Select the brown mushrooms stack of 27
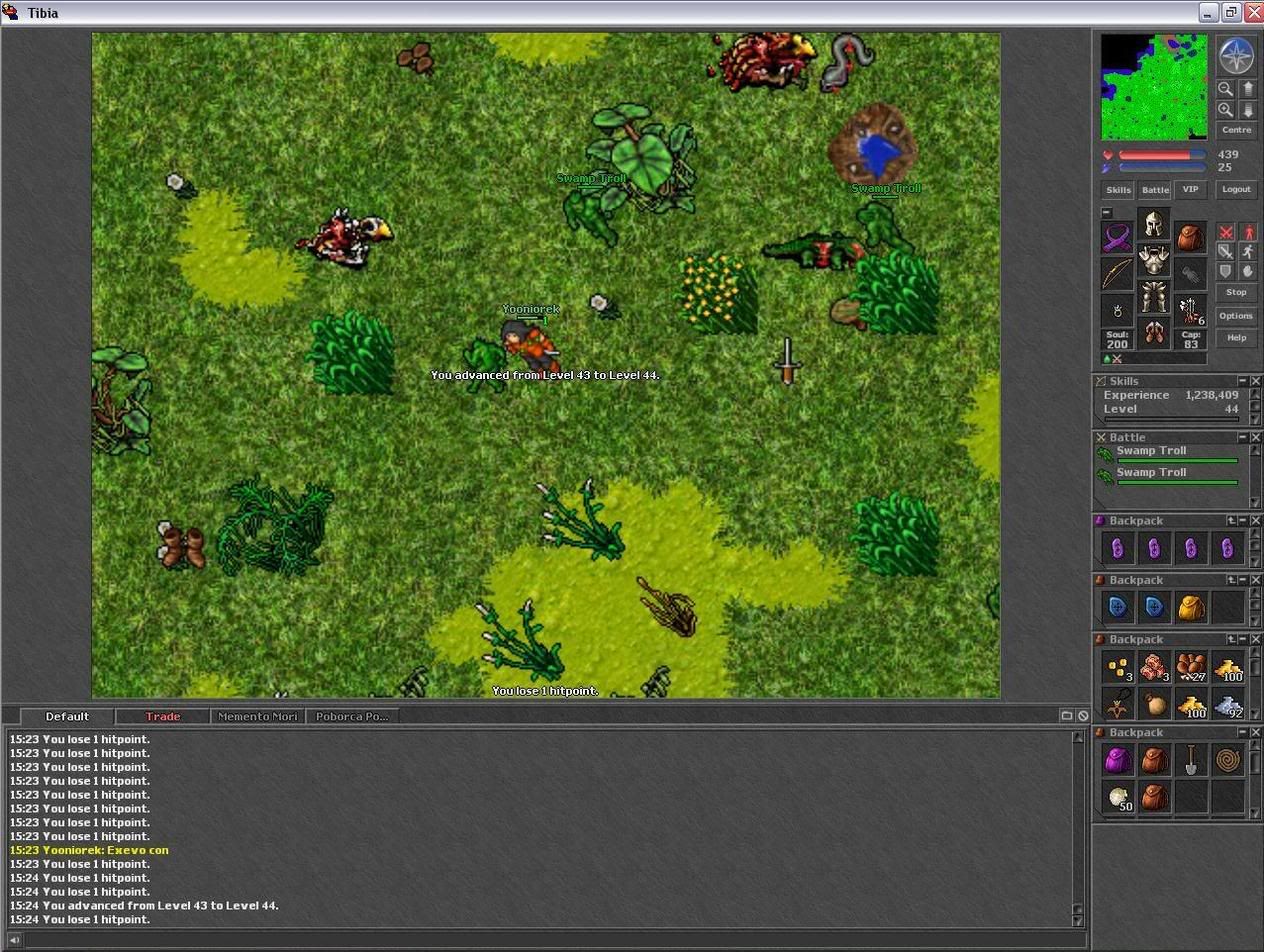The height and width of the screenshot is (952, 1264). click(1191, 667)
